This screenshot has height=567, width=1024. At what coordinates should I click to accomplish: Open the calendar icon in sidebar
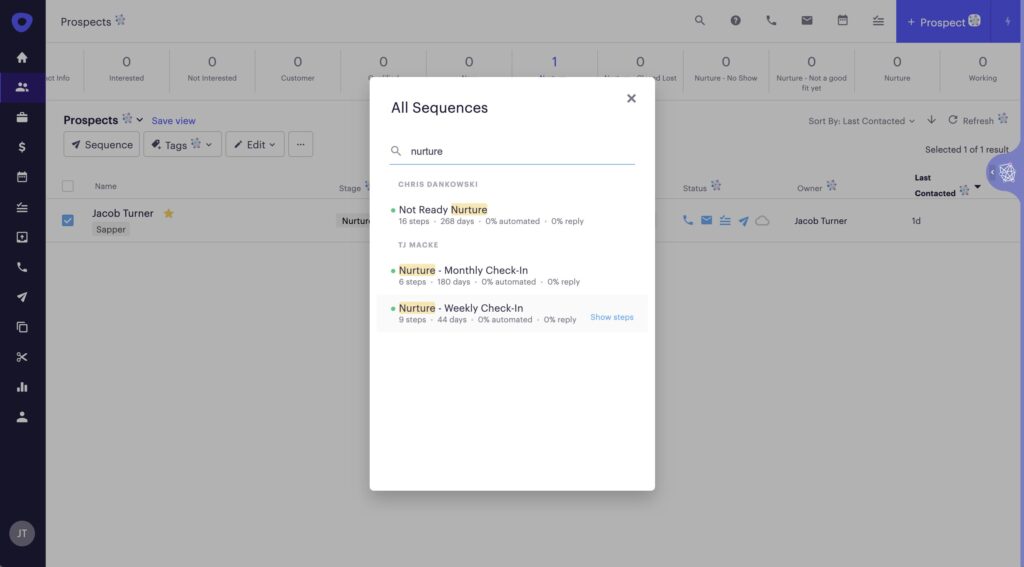coord(22,177)
